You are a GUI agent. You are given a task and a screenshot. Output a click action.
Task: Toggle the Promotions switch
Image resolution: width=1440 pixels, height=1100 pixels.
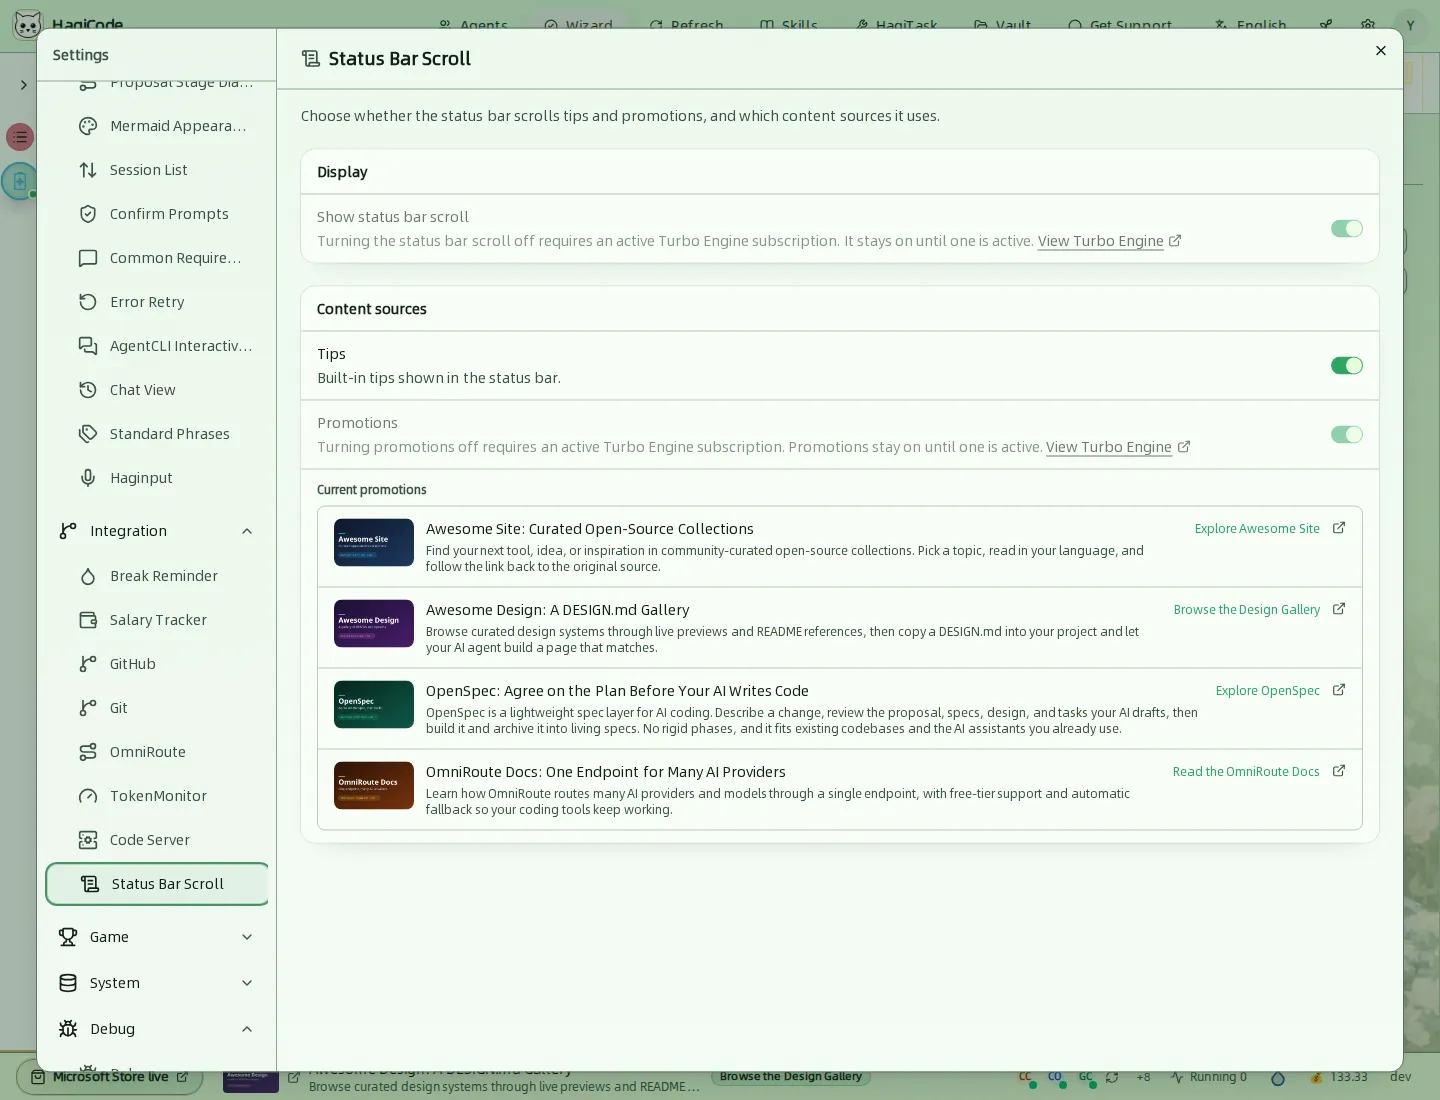1347,435
